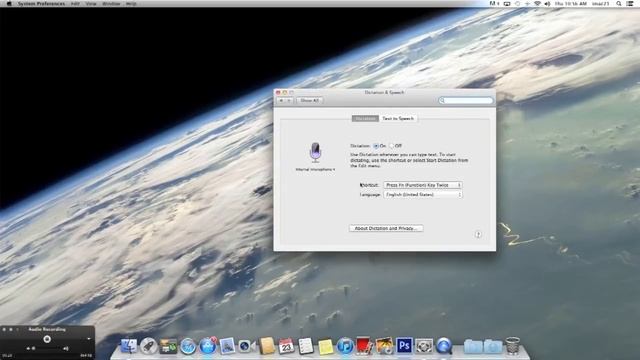Click the Wi-Fi status menu icon

tap(537, 3)
